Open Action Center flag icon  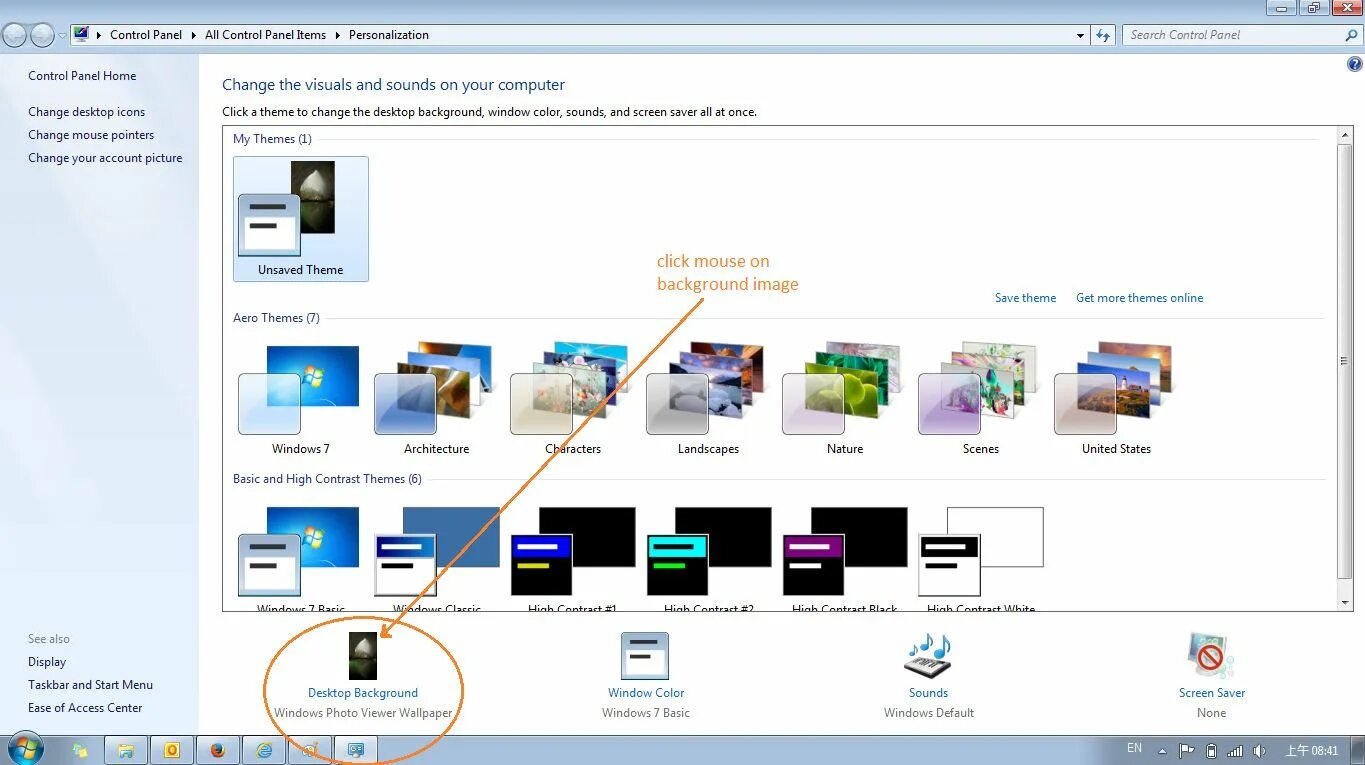tap(1187, 751)
